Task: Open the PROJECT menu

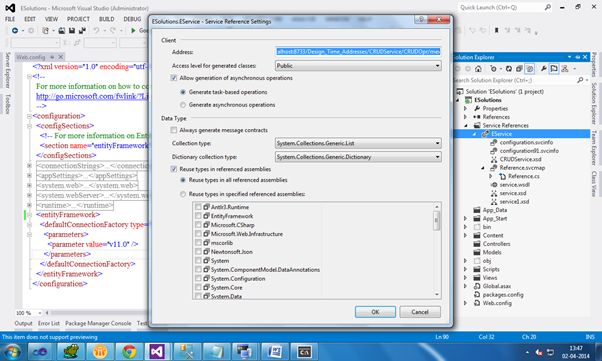Action: point(78,19)
